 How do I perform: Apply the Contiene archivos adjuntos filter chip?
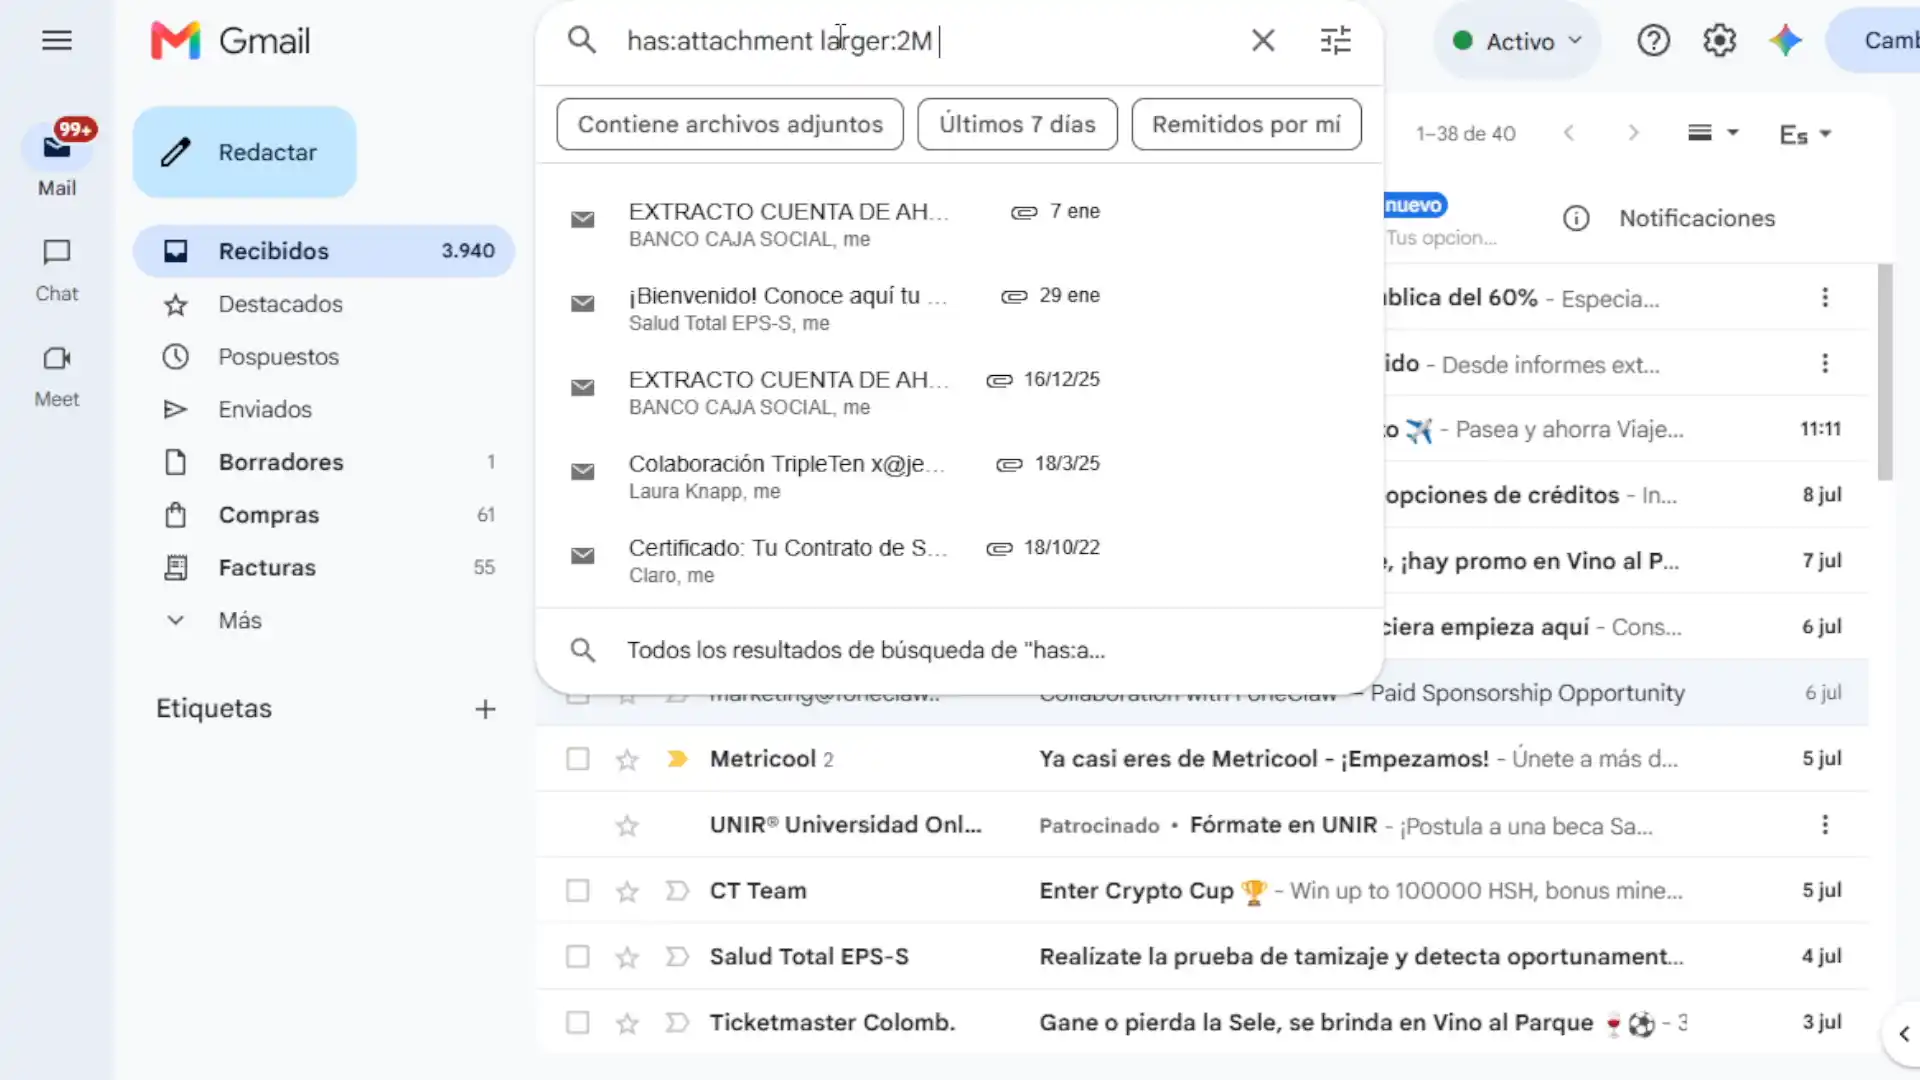click(x=730, y=124)
